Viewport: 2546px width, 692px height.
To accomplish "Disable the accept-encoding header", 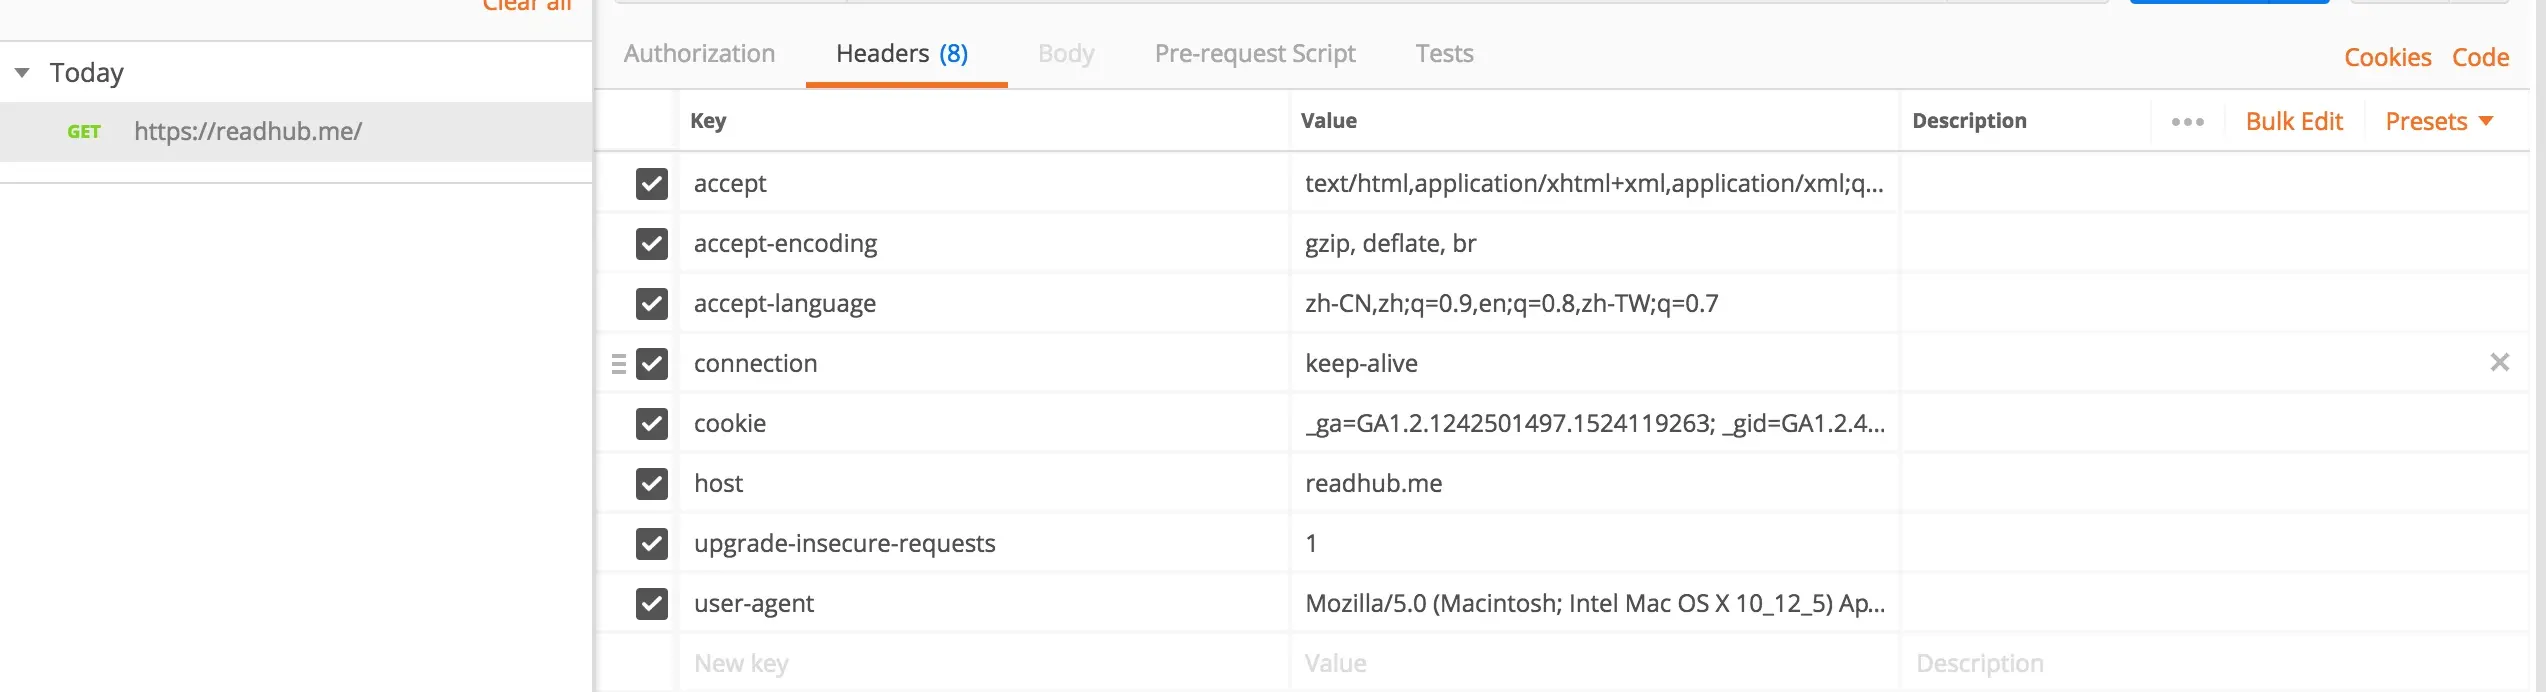I will [652, 244].
